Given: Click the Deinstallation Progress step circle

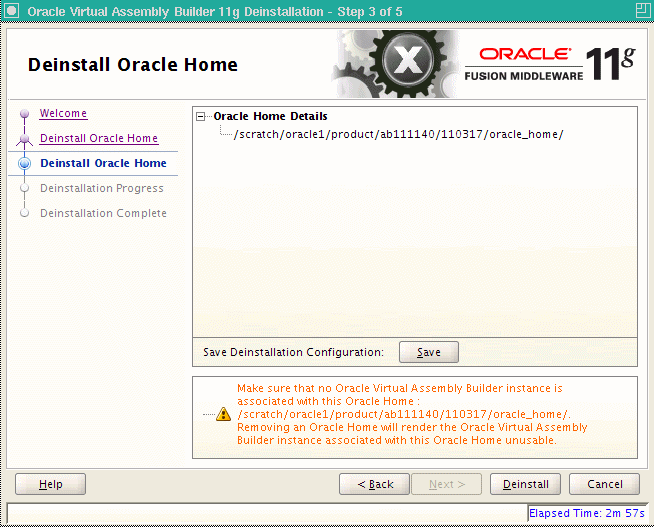Looking at the screenshot, I should [x=25, y=188].
